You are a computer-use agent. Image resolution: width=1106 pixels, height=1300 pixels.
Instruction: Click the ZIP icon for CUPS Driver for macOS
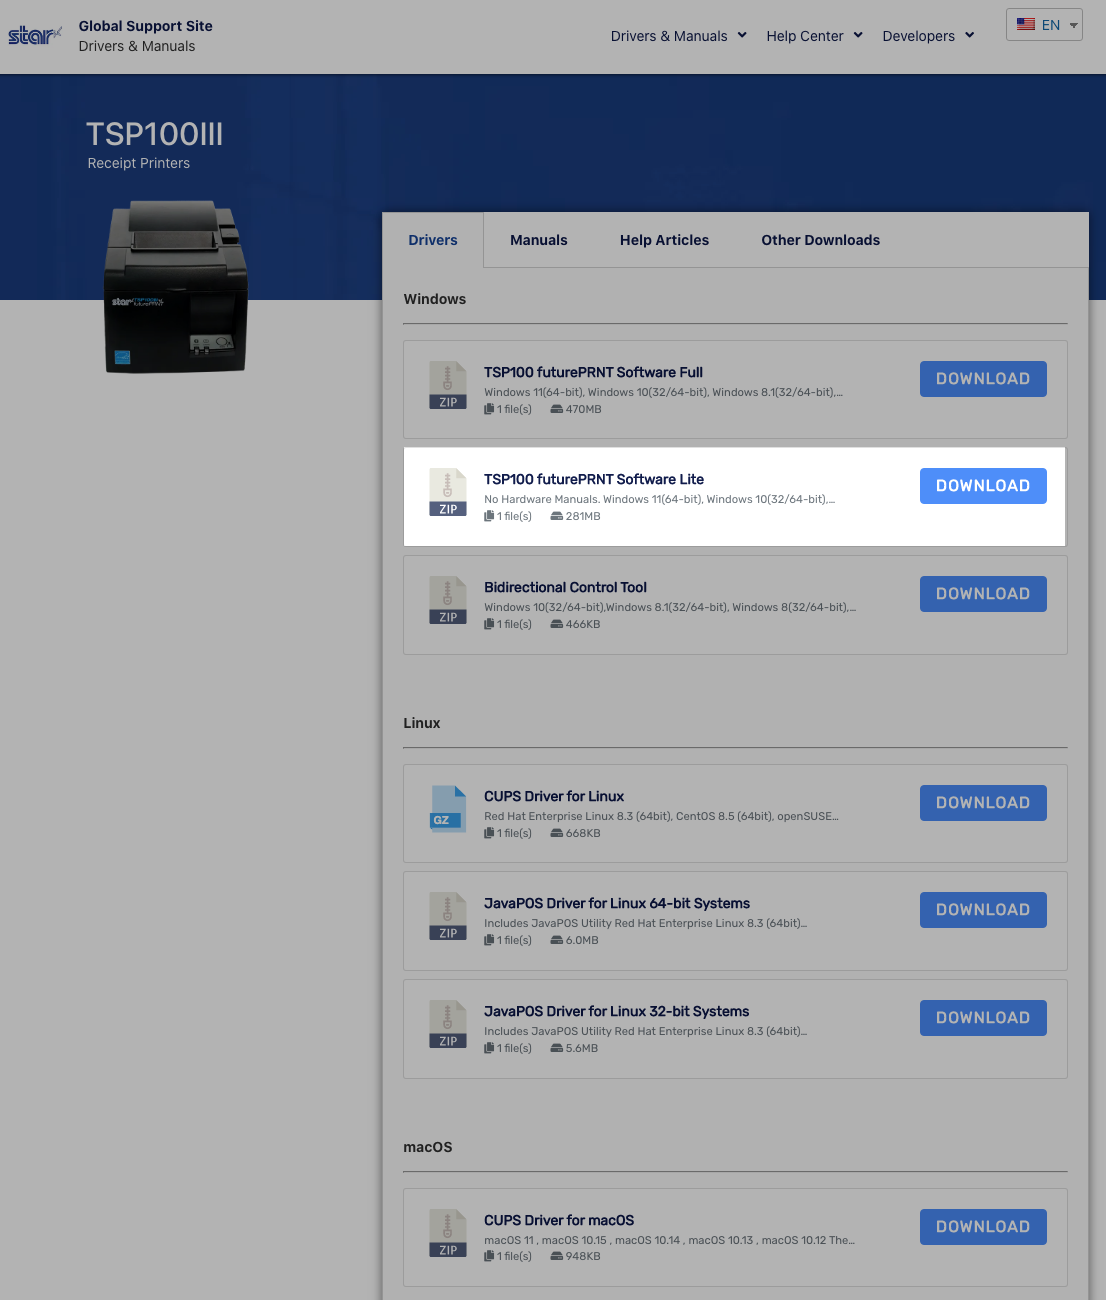447,1233
